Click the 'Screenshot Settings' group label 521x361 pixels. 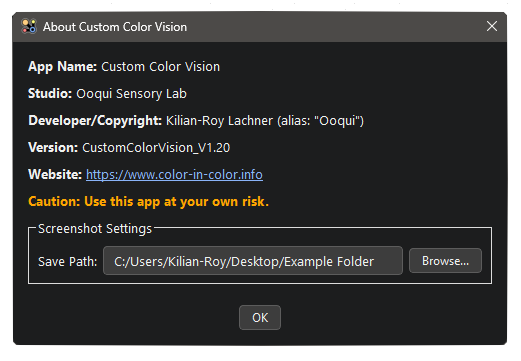(x=95, y=229)
